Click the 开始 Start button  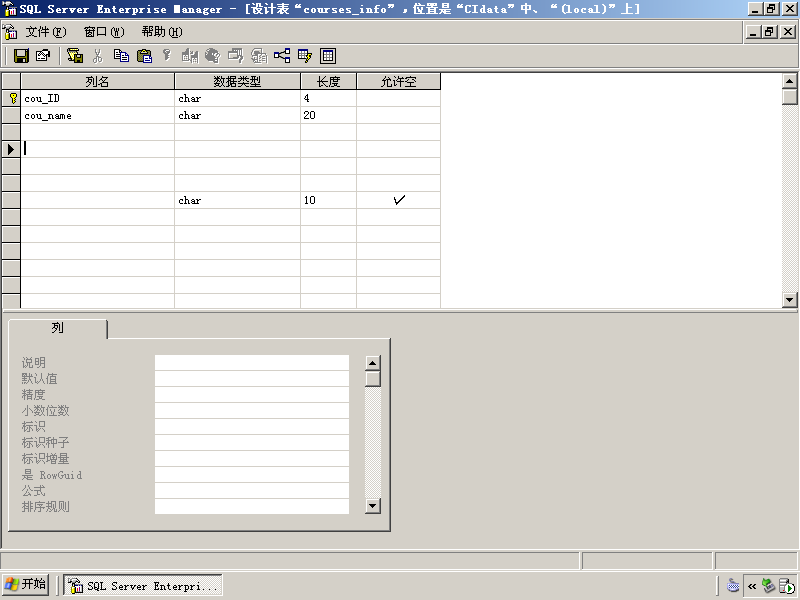coord(26,584)
